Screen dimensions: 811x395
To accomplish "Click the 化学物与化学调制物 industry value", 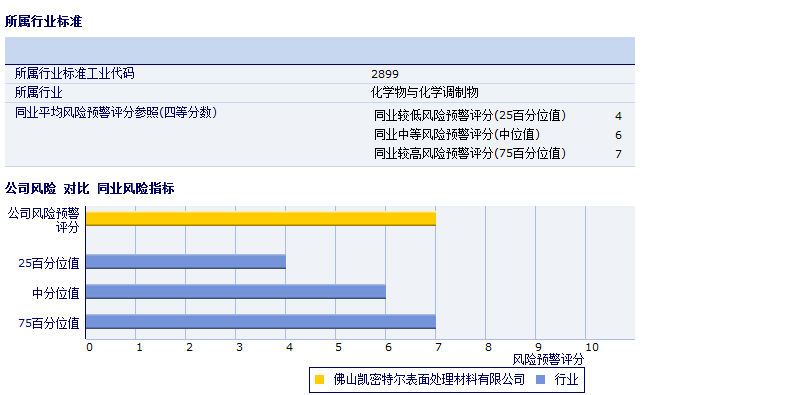I will pos(425,93).
